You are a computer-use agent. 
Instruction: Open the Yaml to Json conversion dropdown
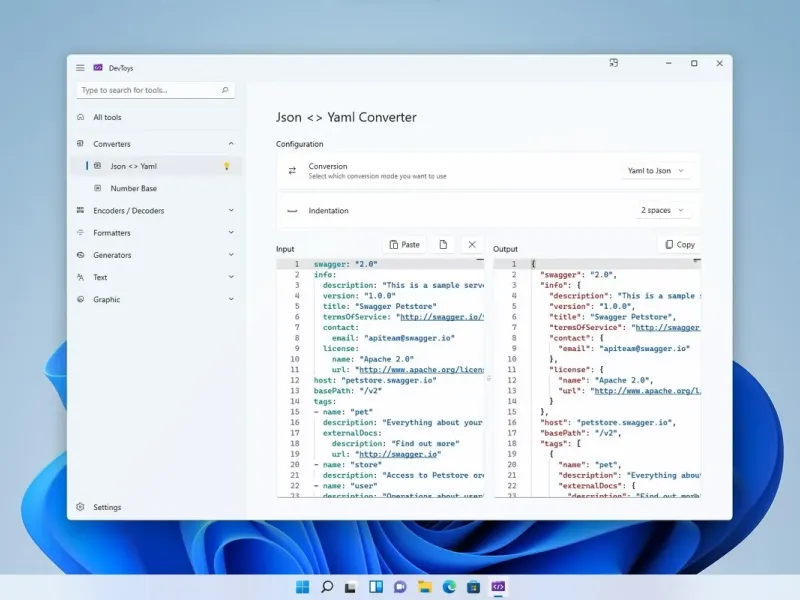click(656, 170)
